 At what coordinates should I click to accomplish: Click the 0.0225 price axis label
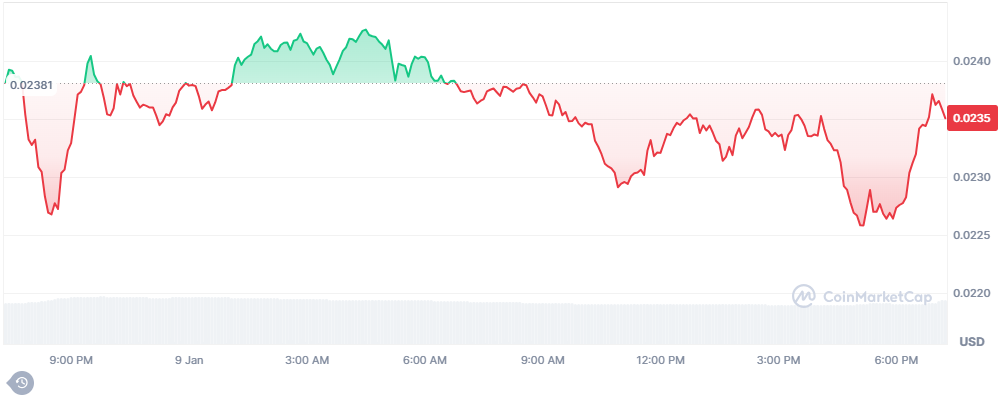[x=971, y=236]
